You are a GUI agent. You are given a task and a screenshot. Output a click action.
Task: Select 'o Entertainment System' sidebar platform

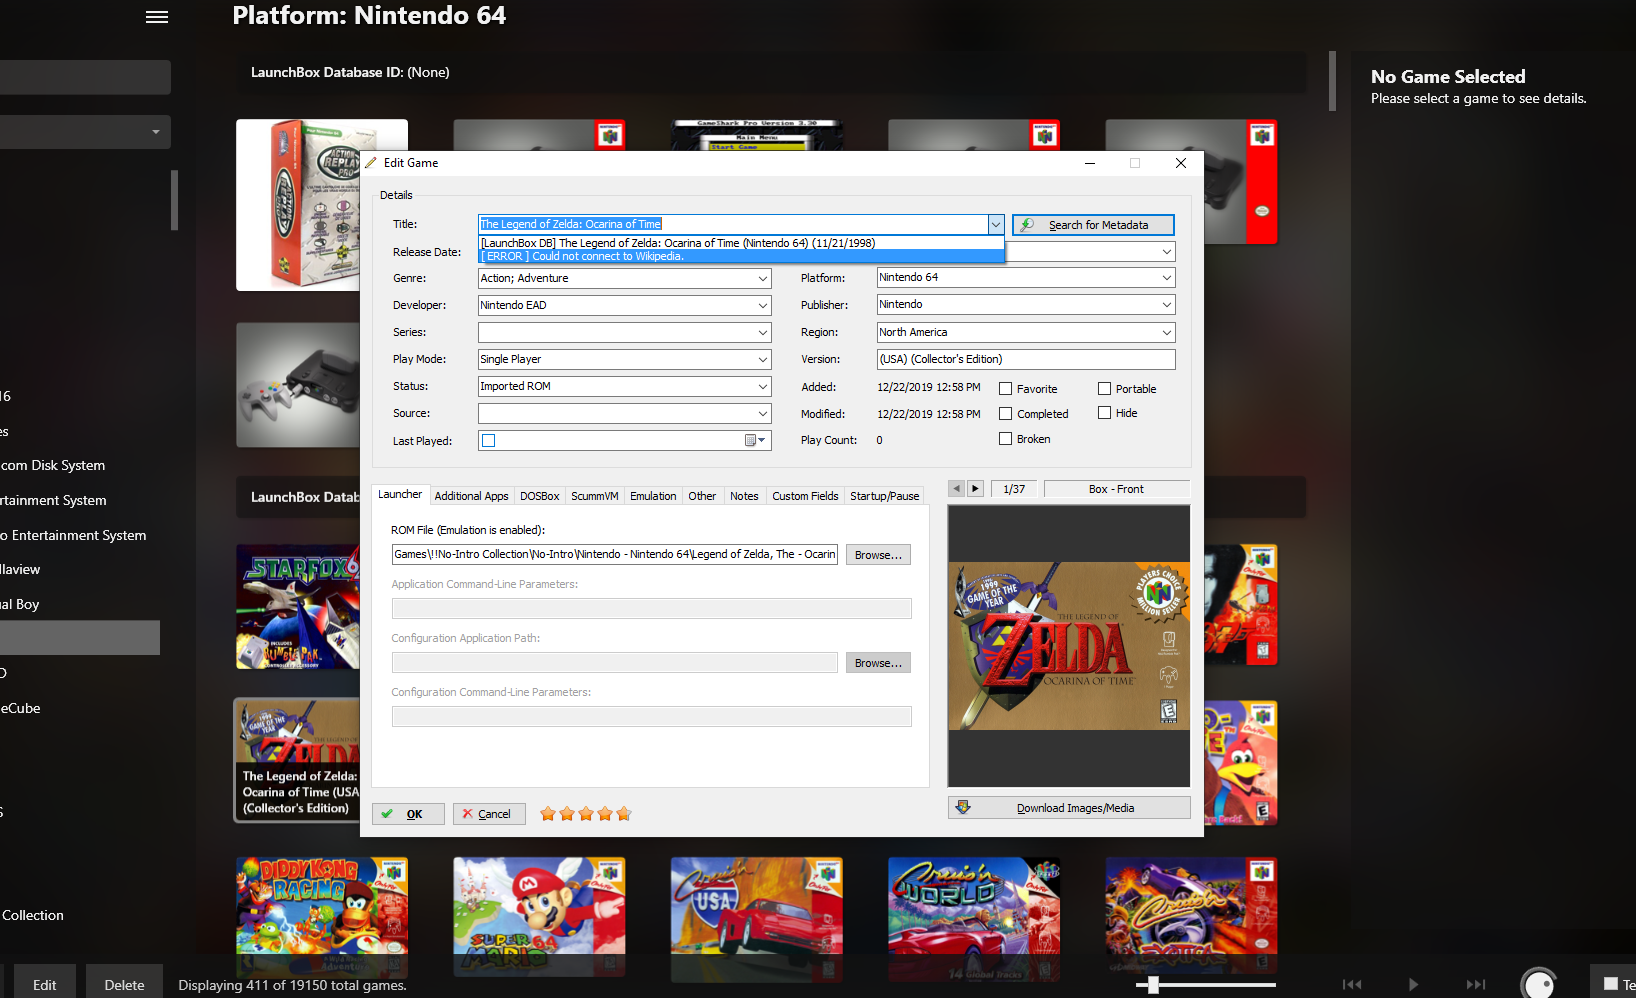[x=73, y=535]
